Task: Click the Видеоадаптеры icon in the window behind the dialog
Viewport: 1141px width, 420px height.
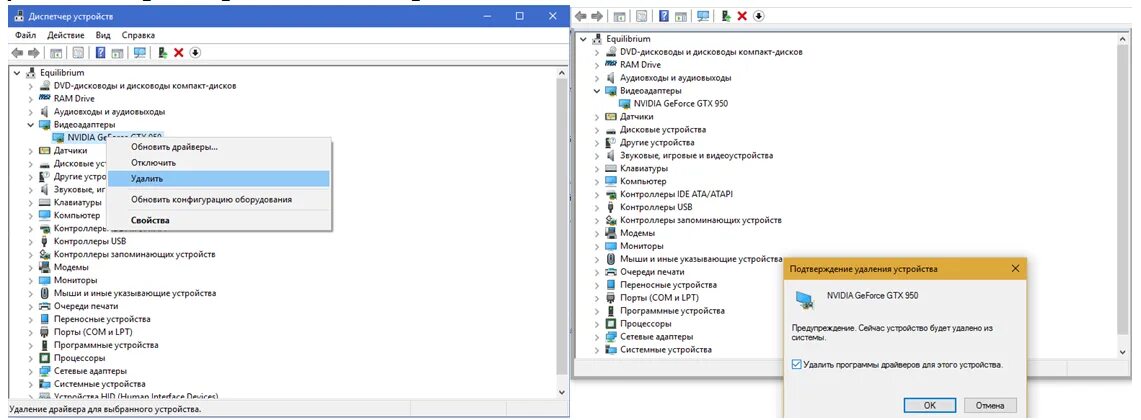Action: click(x=612, y=91)
